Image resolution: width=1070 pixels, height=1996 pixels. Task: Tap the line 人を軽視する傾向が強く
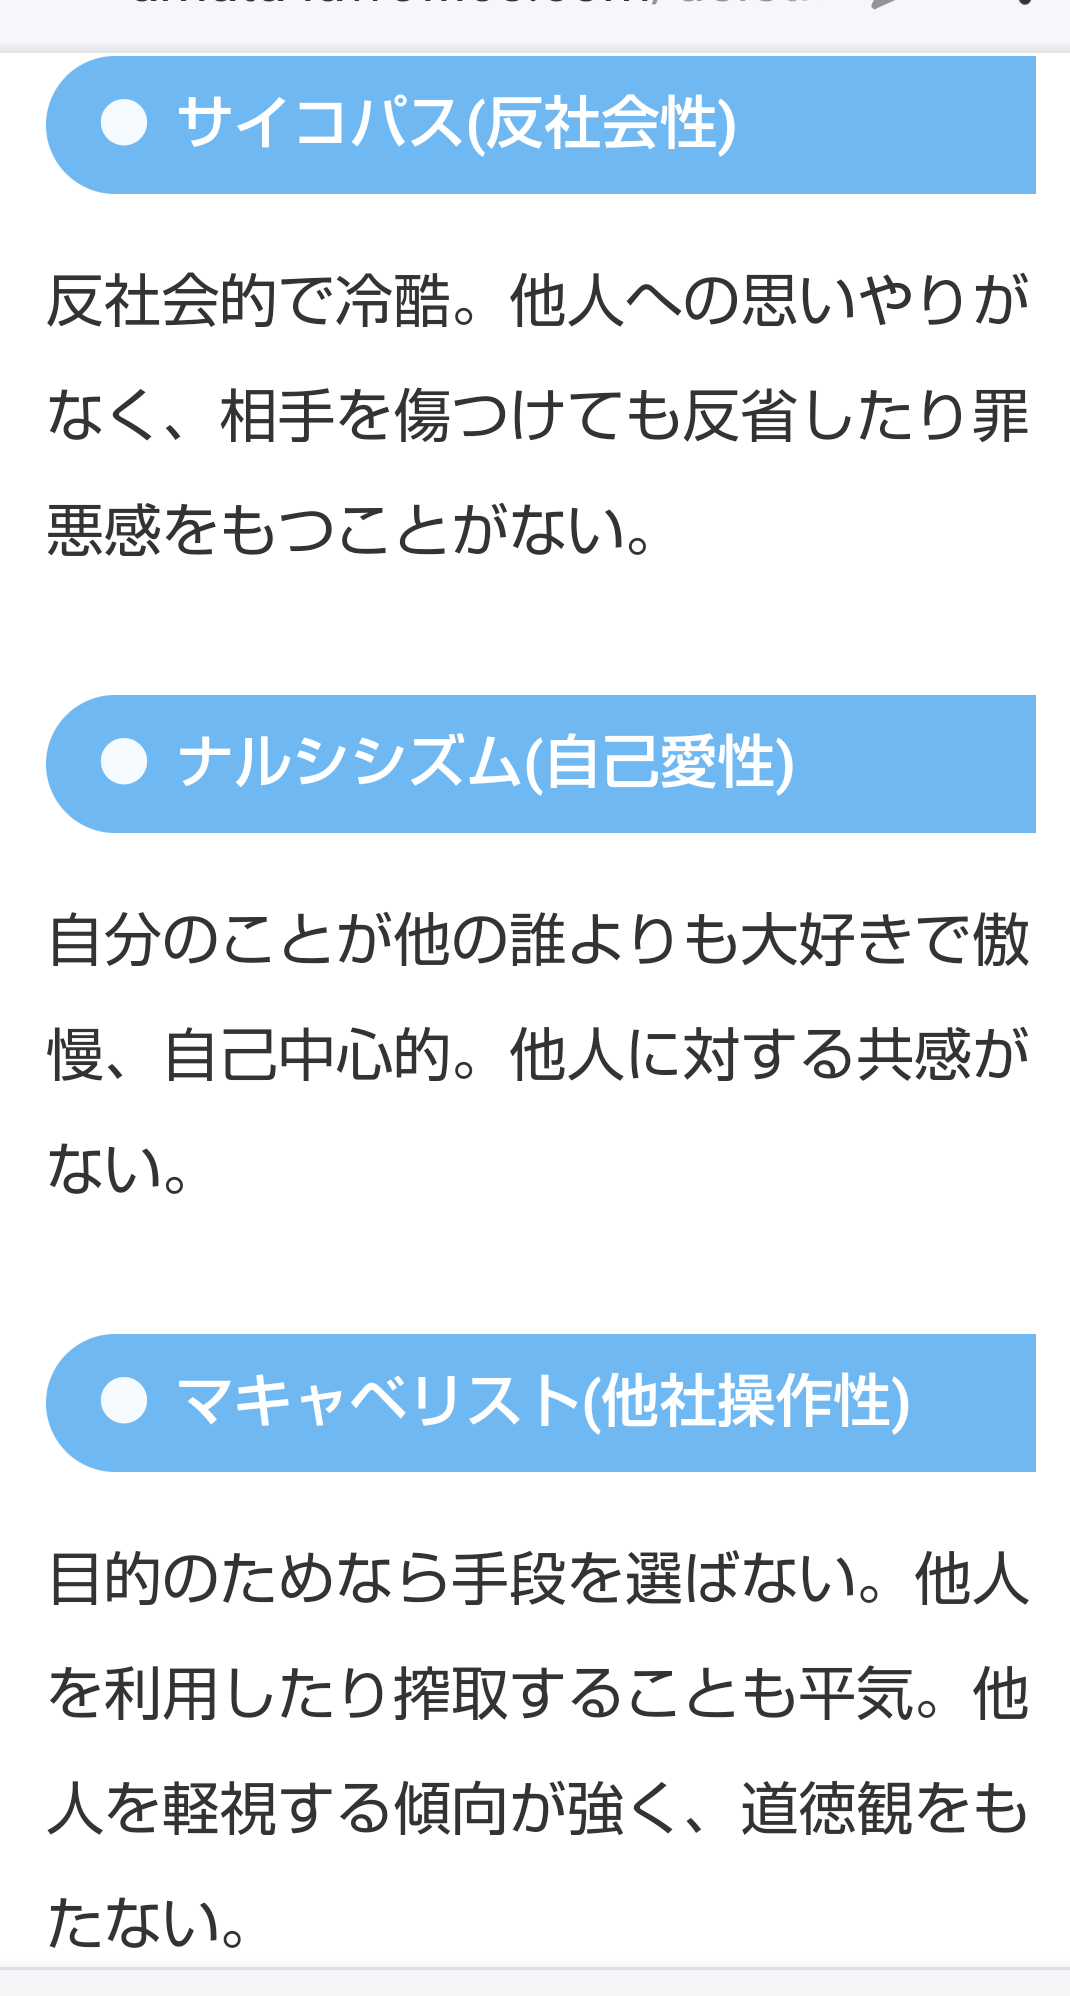click(538, 1808)
